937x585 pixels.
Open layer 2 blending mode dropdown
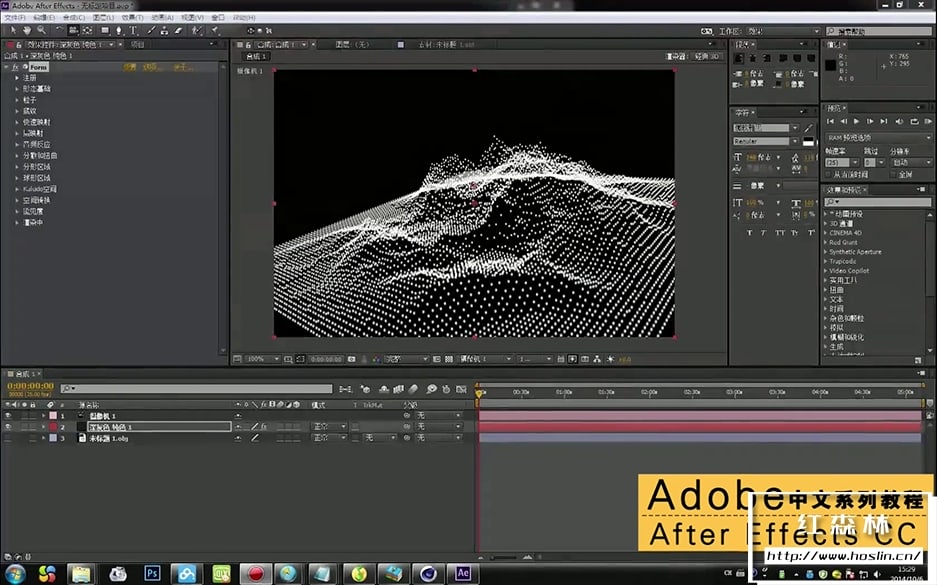pos(329,427)
